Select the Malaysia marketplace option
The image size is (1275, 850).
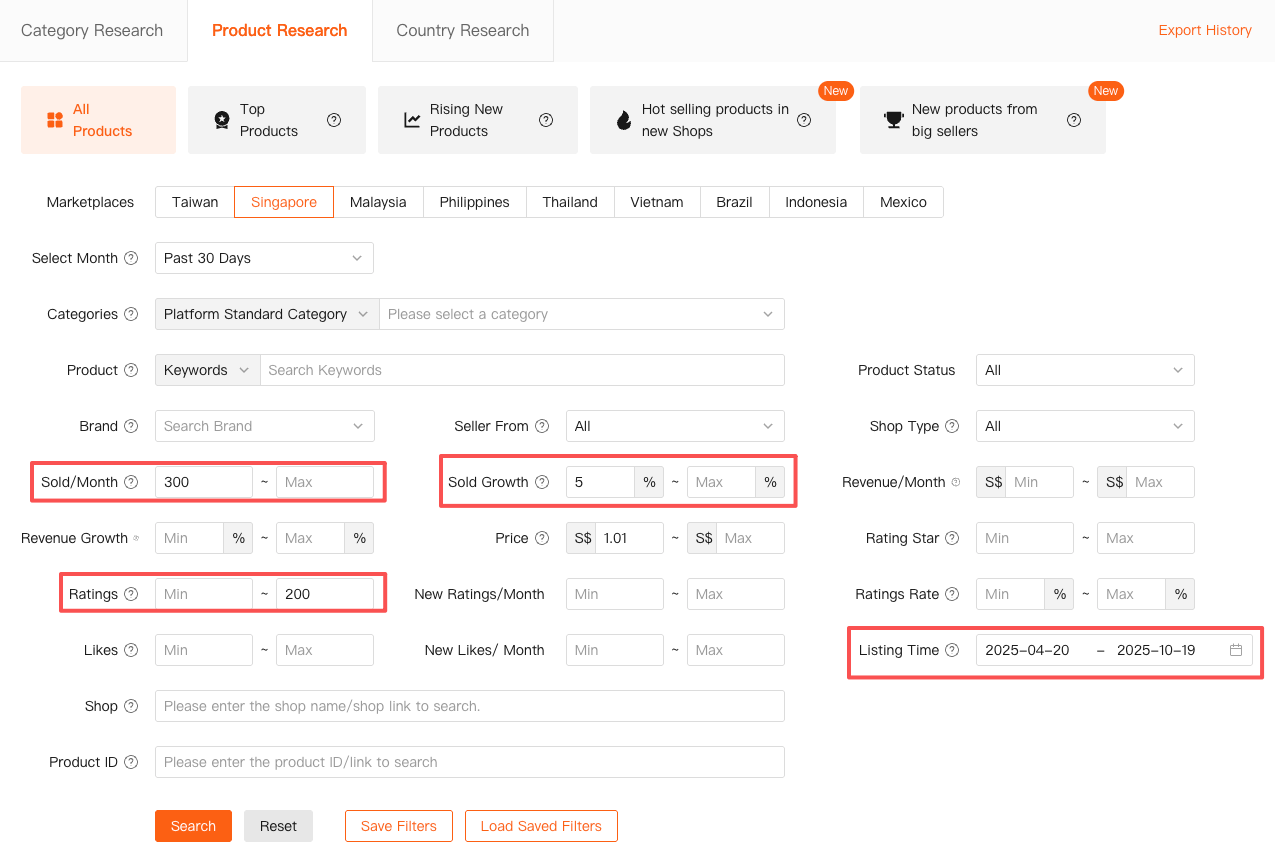378,202
